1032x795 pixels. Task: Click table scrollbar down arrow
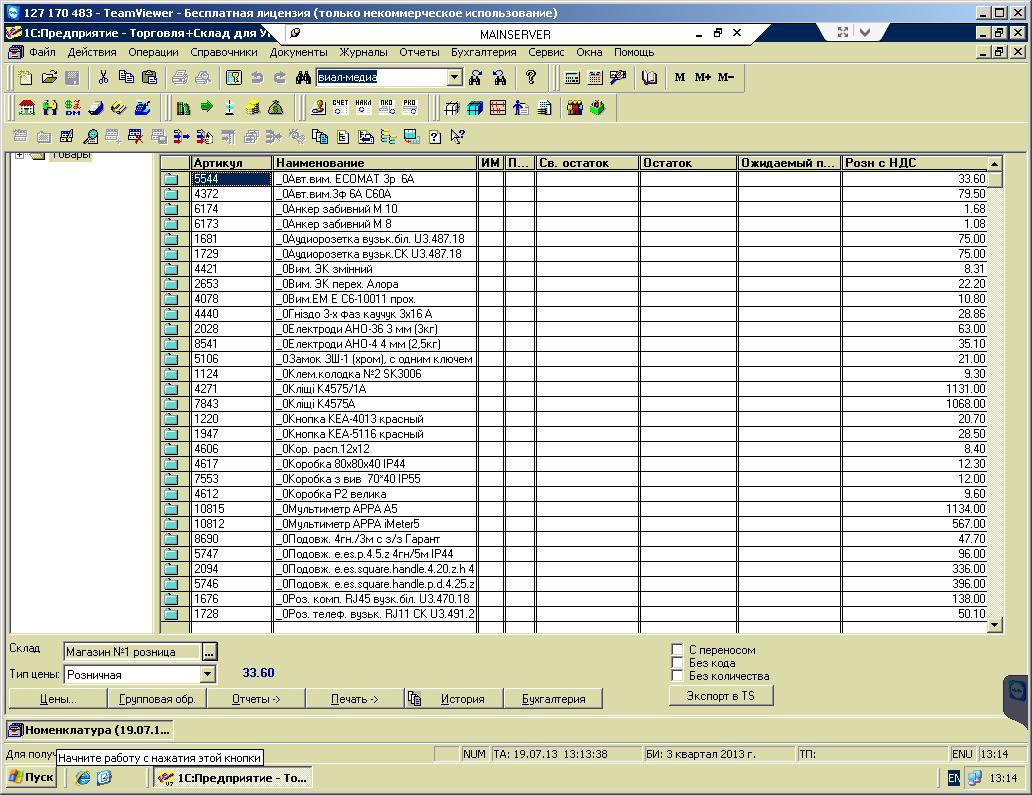click(x=994, y=625)
